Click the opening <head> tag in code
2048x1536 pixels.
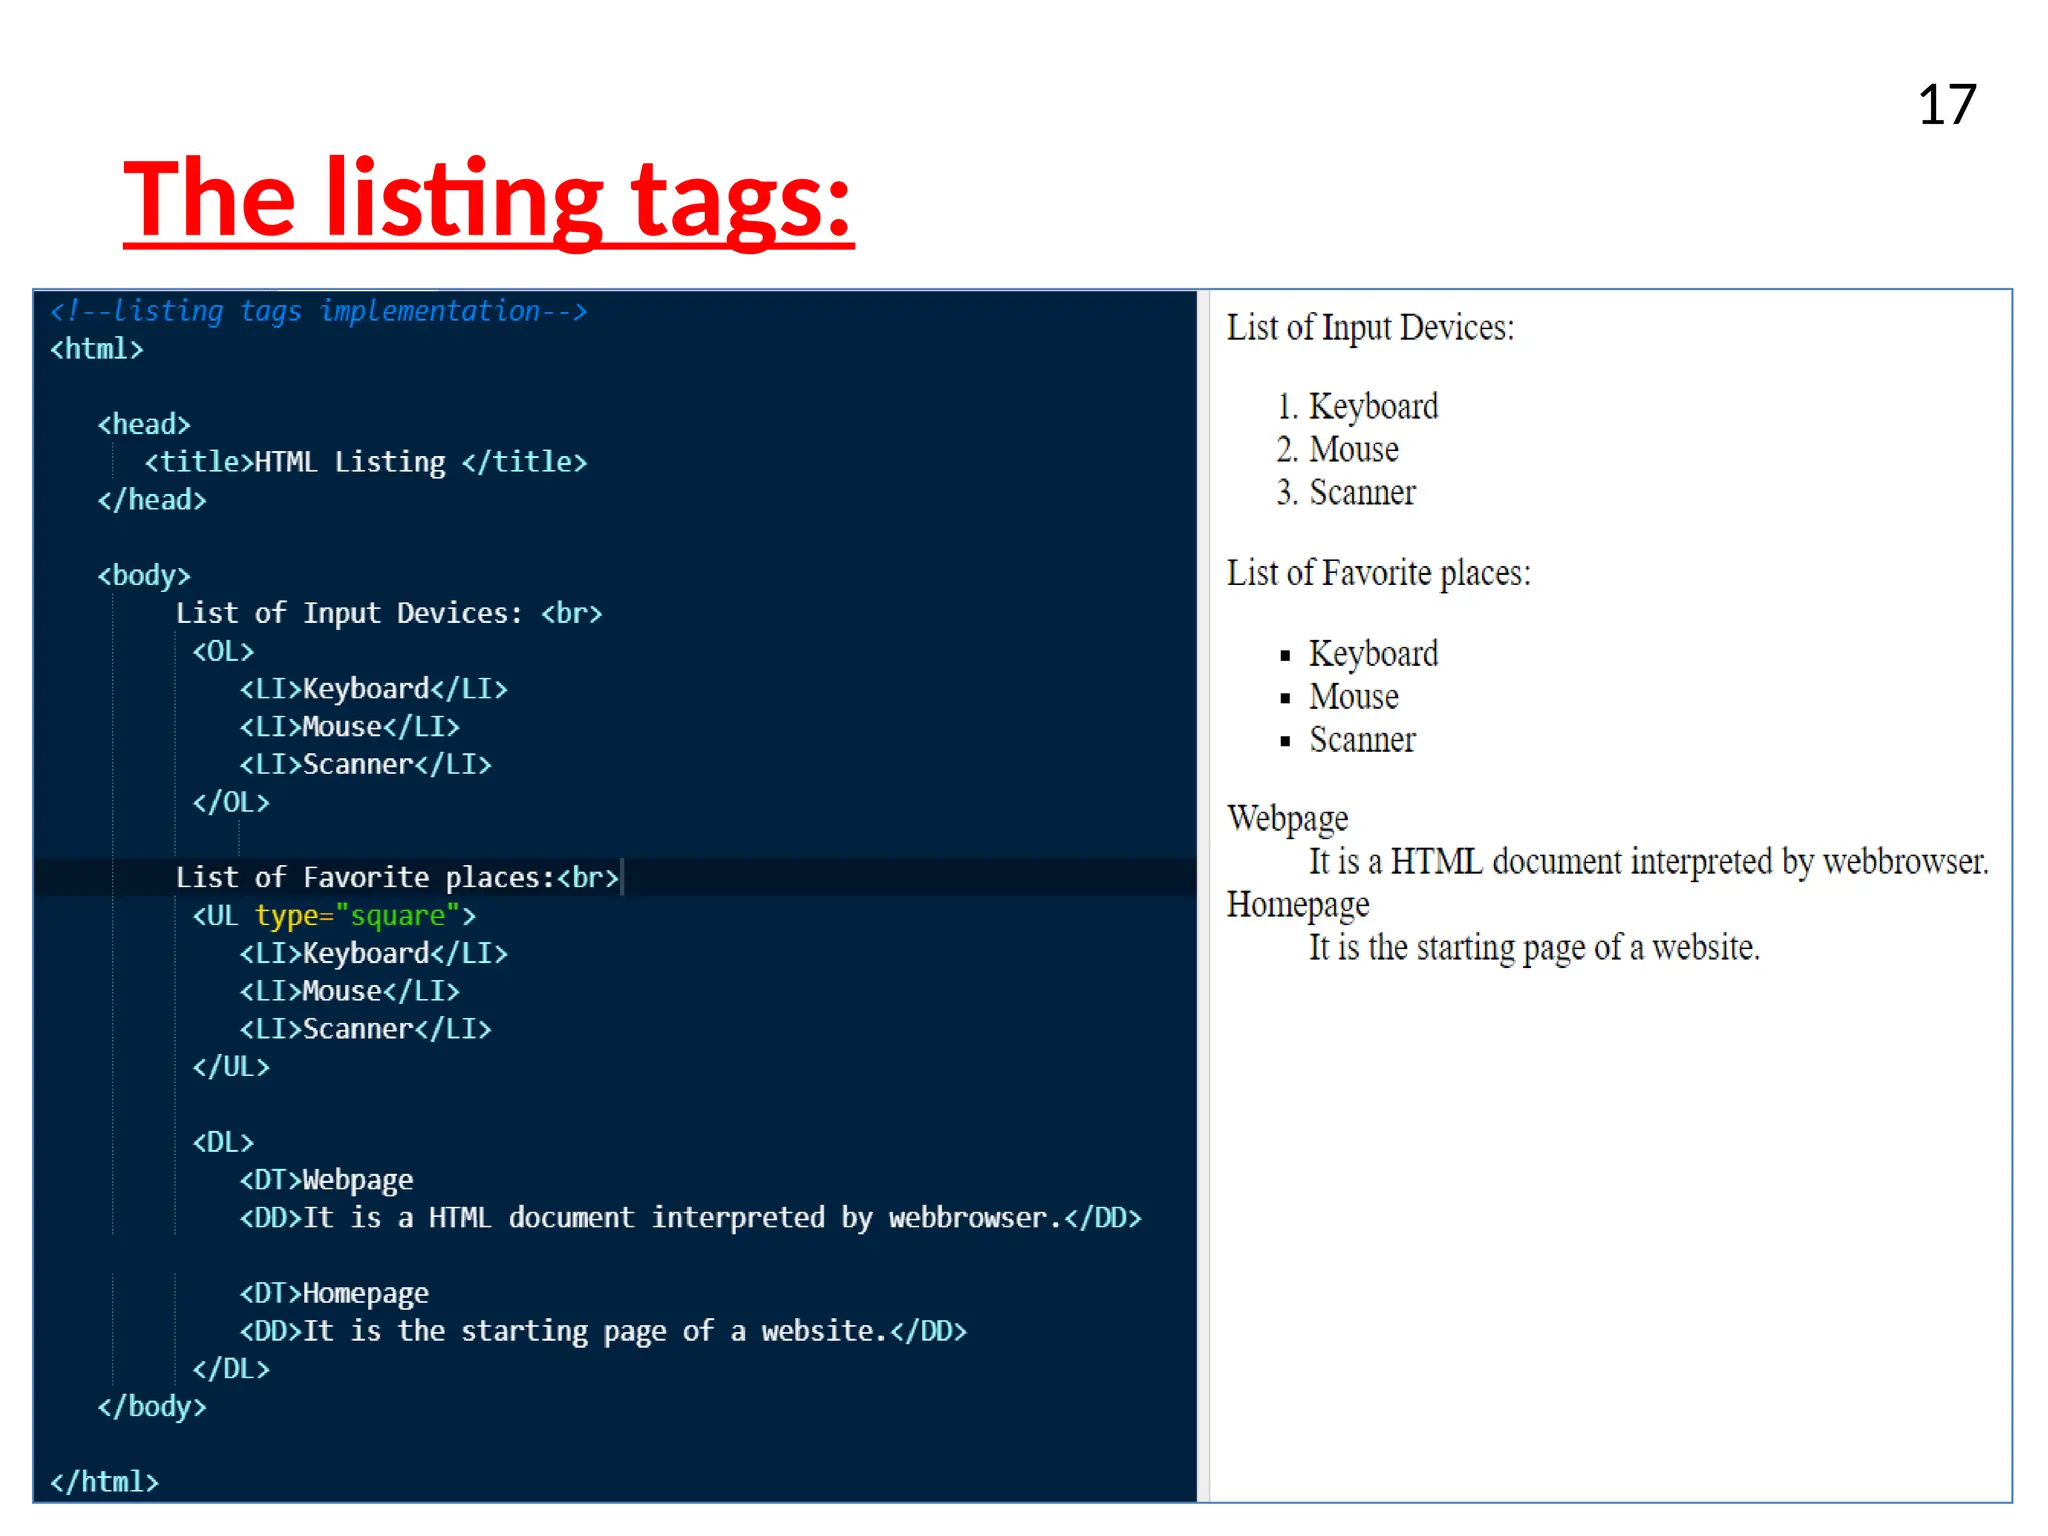click(x=143, y=424)
